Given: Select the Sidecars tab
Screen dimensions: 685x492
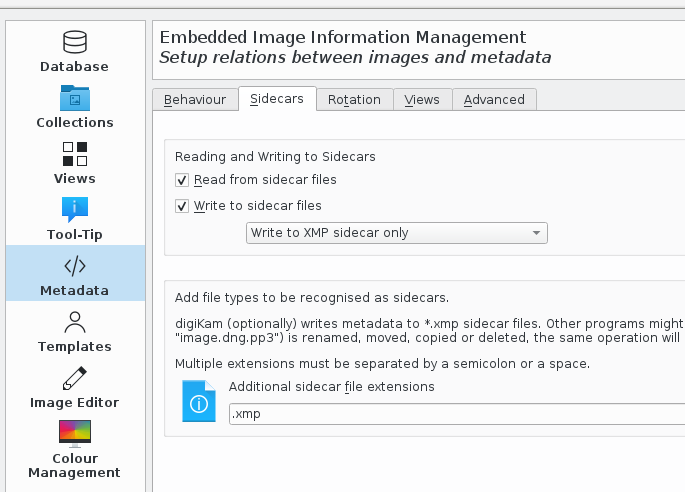Looking at the screenshot, I should [277, 99].
